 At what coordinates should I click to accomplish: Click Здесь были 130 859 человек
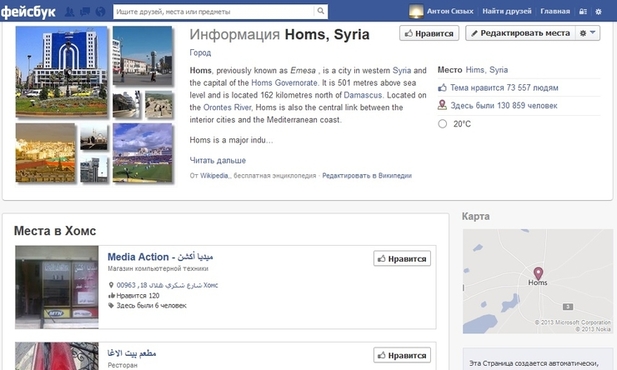[x=504, y=105]
